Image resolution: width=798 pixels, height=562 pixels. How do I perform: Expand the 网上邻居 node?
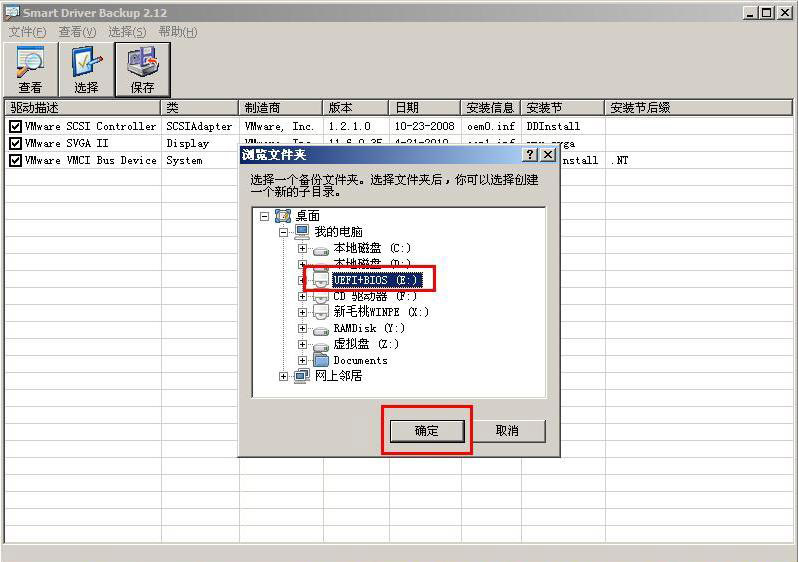[x=283, y=376]
